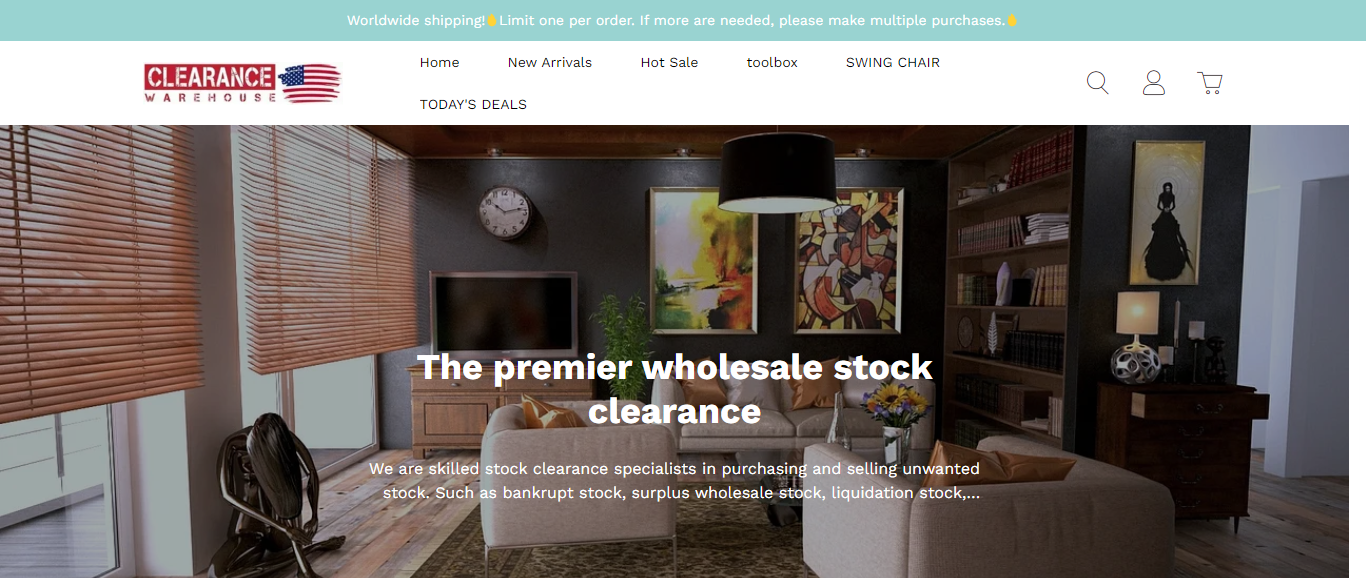Click the Clearance Warehouse logo
This screenshot has height=578, width=1366.
(x=243, y=83)
